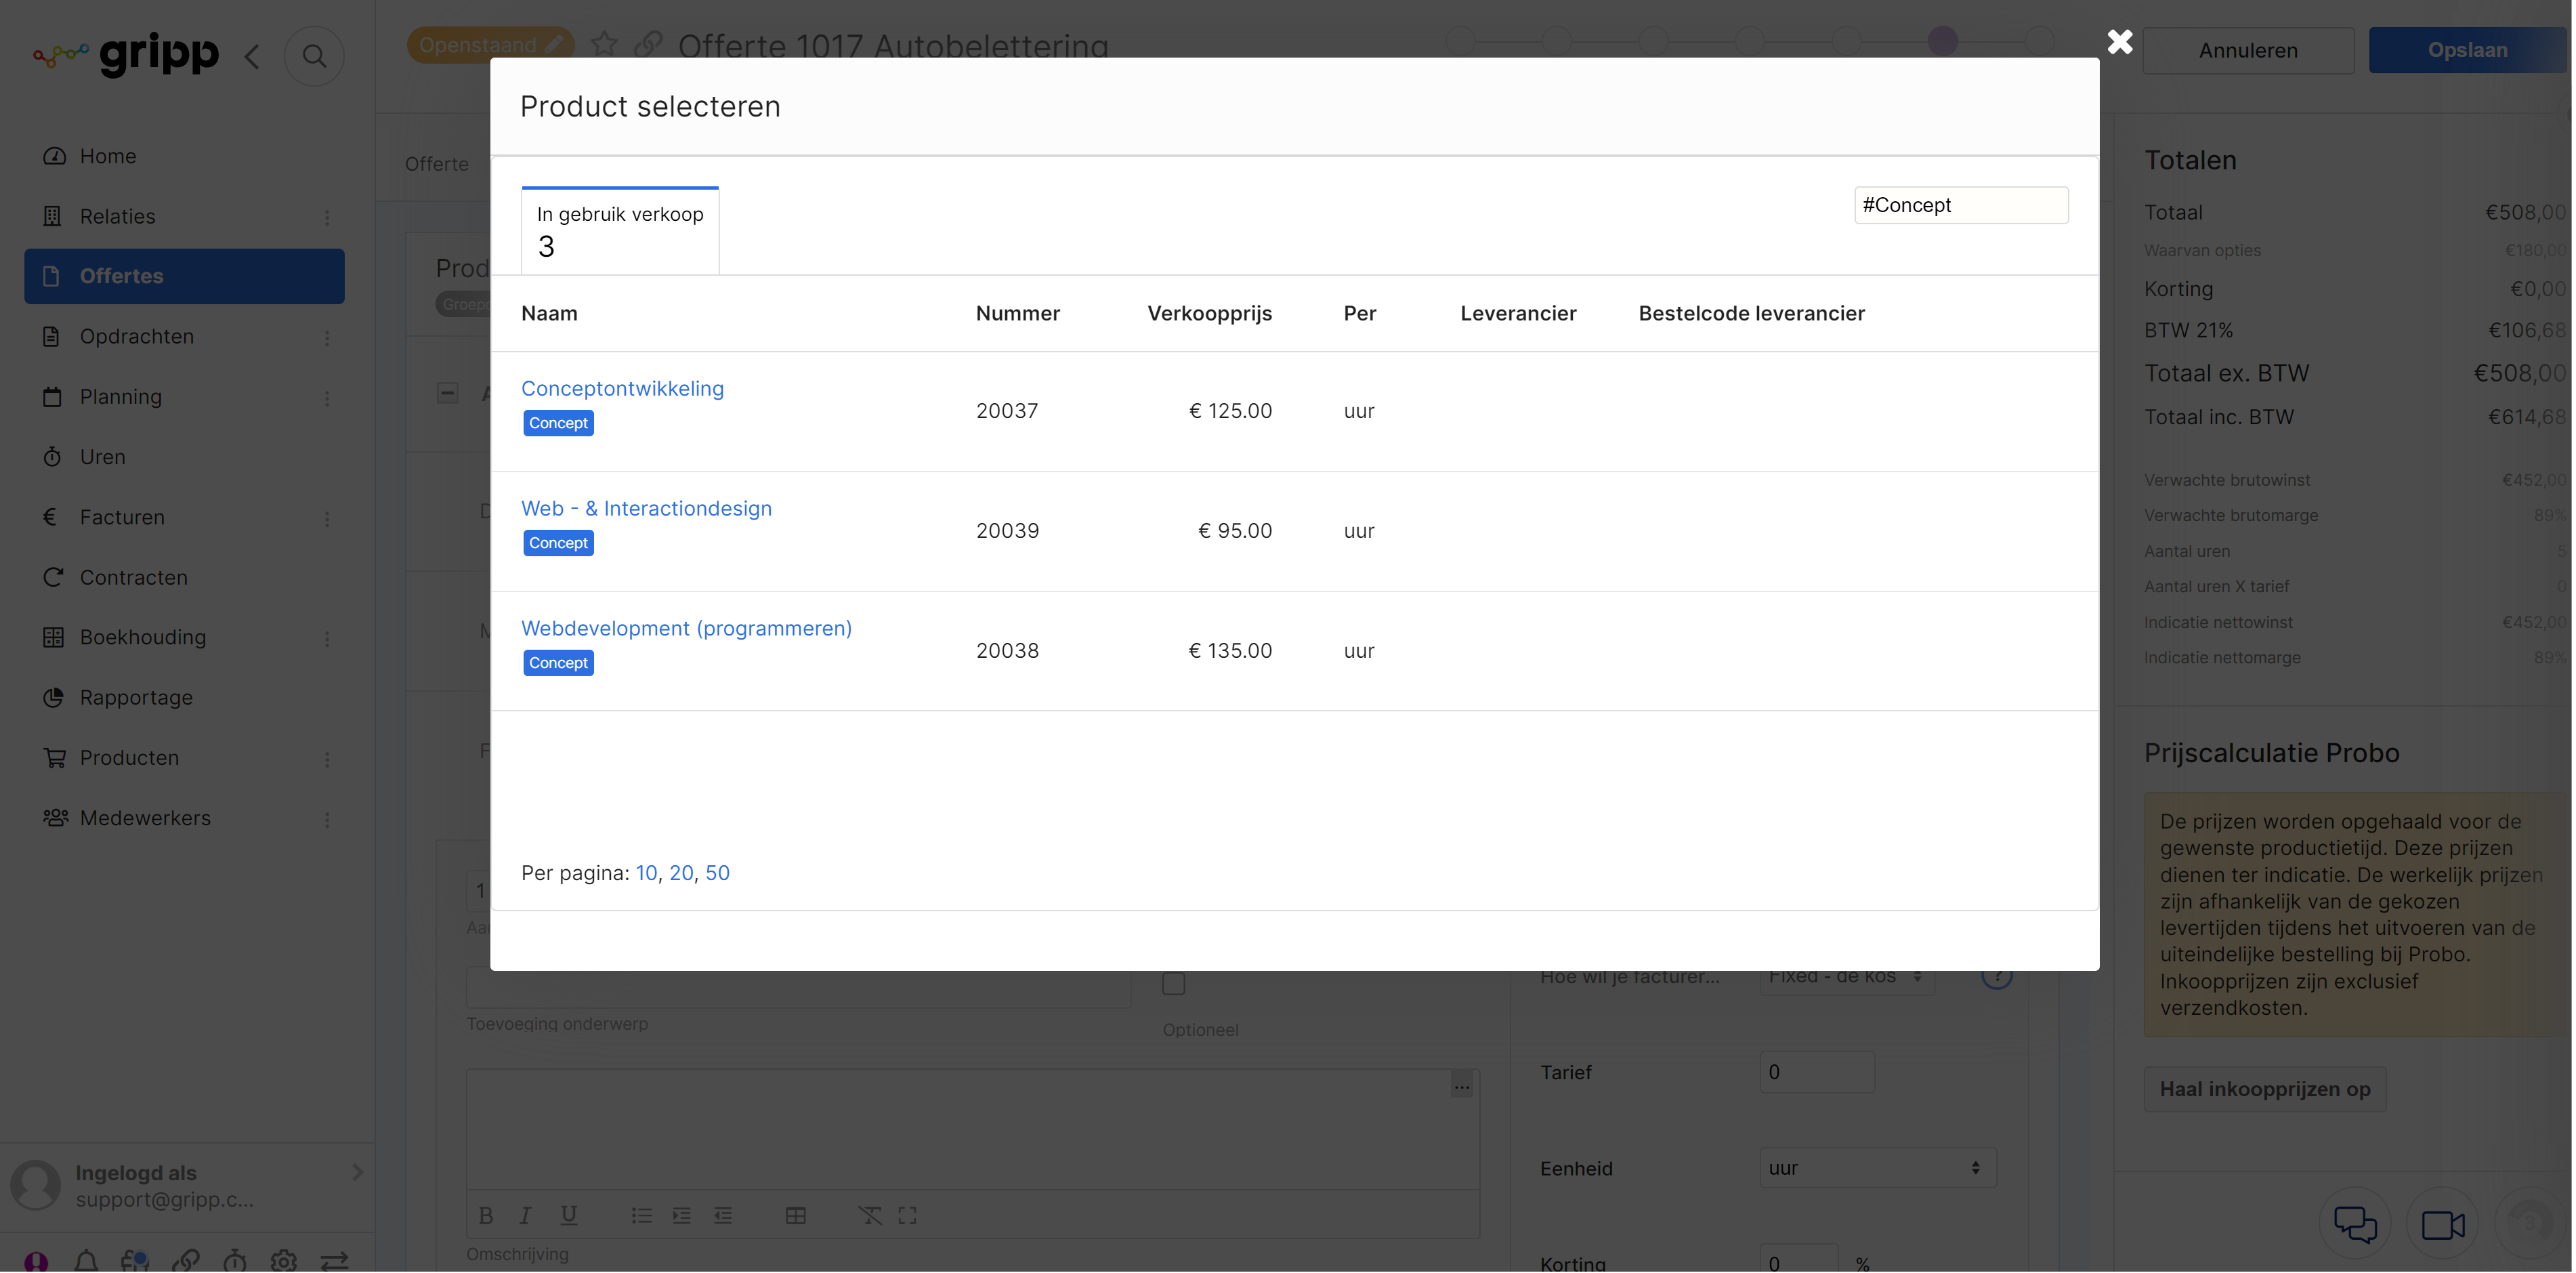Click the Medewerkers people icon
The image size is (2576, 1273).
[x=55, y=818]
